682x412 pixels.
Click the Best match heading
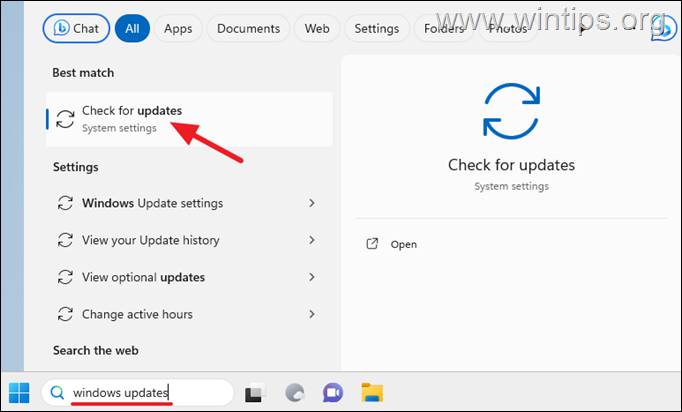83,73
